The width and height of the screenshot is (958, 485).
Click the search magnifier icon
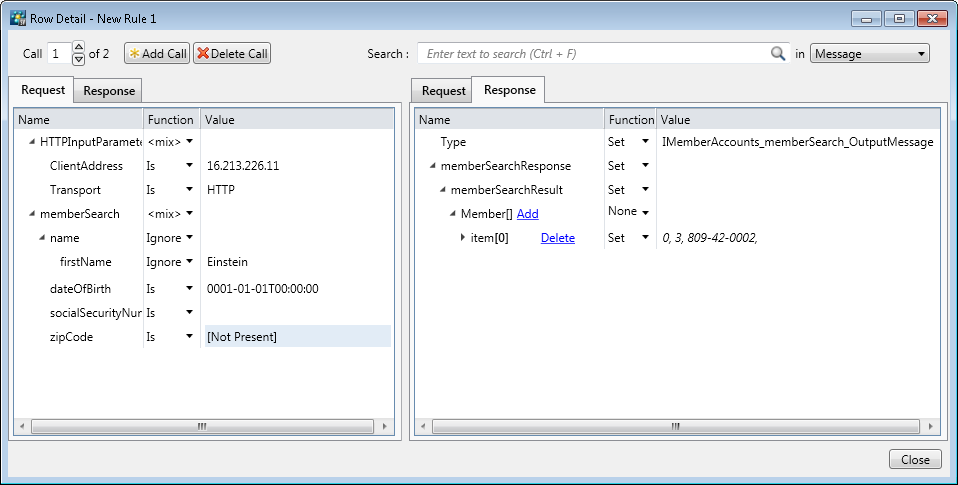[778, 54]
